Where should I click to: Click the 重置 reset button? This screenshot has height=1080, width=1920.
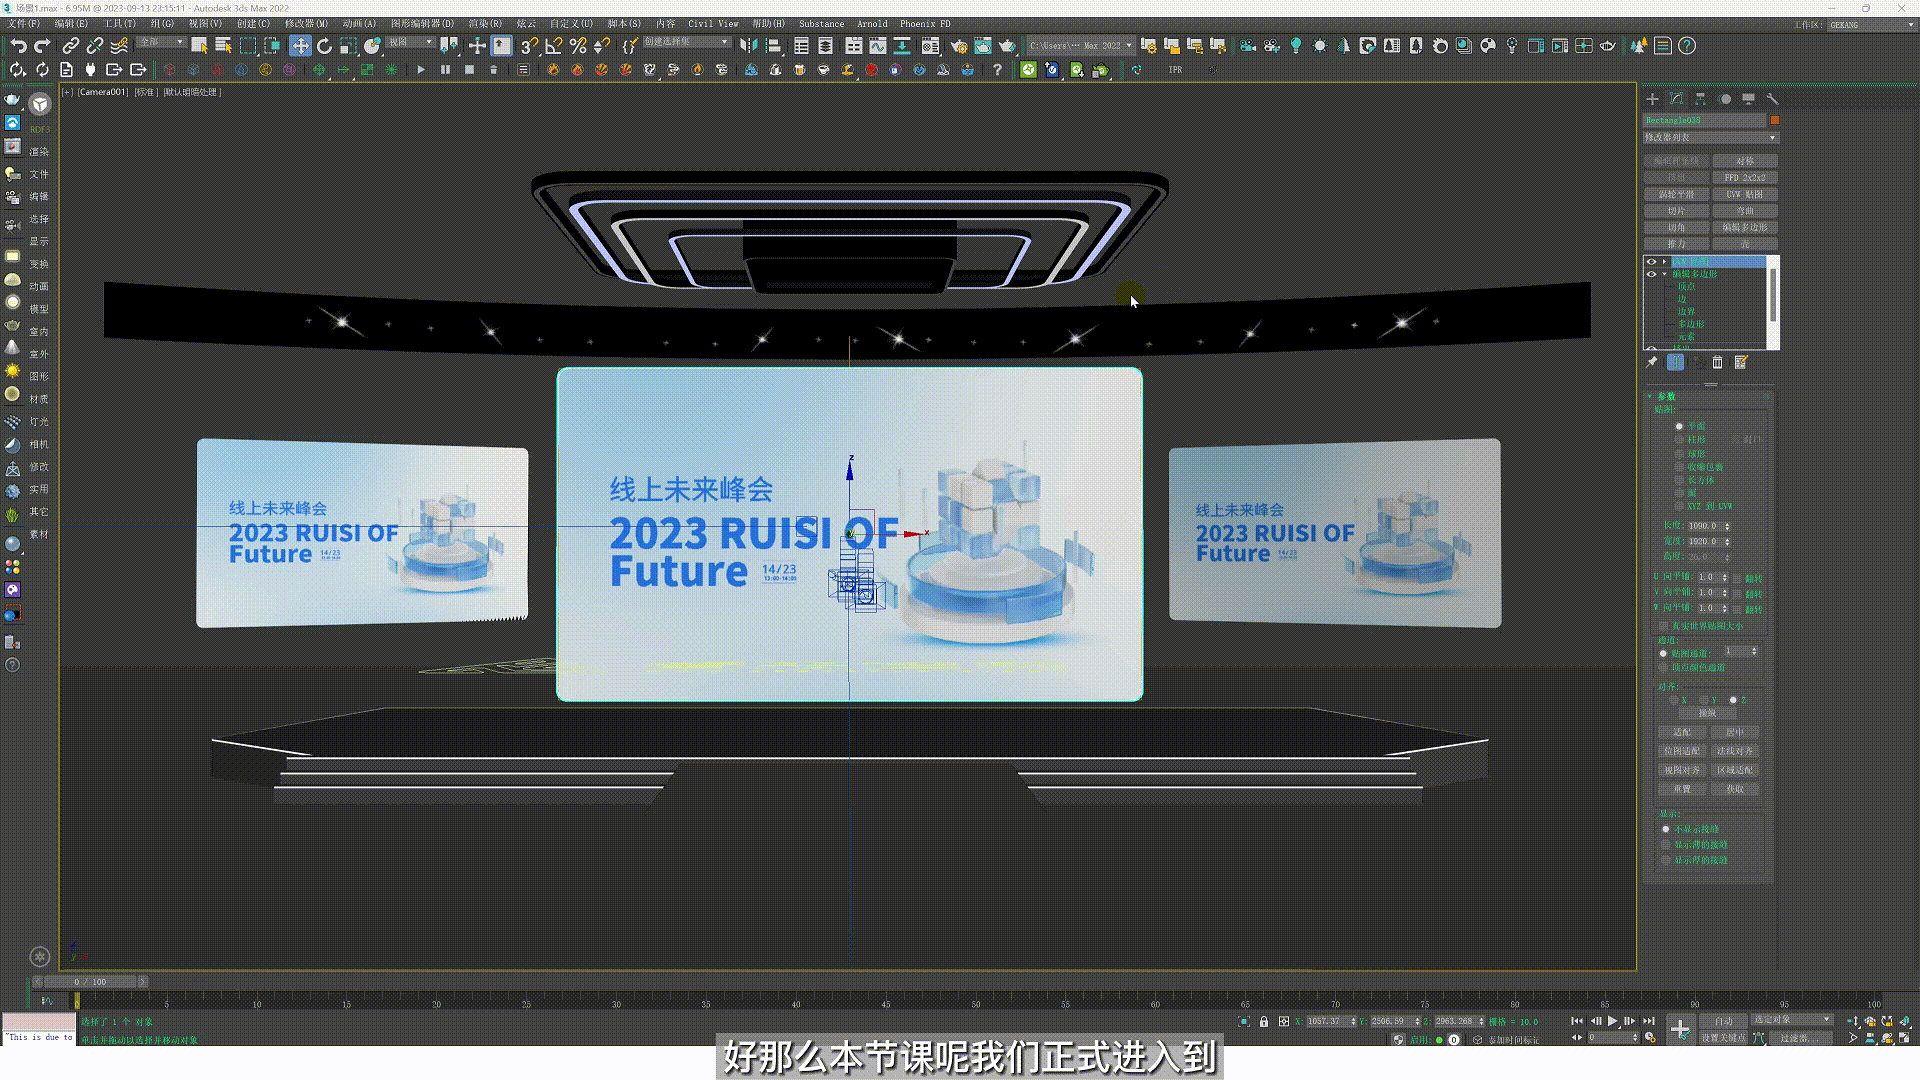(1682, 789)
